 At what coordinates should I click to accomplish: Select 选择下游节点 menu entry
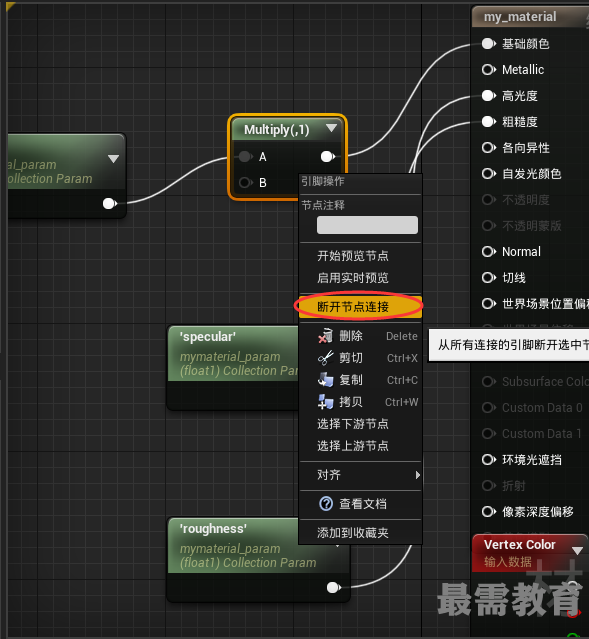click(360, 424)
